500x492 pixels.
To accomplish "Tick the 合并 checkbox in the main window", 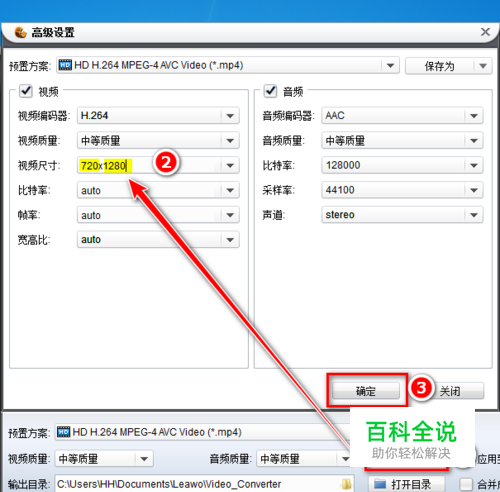I will (466, 484).
